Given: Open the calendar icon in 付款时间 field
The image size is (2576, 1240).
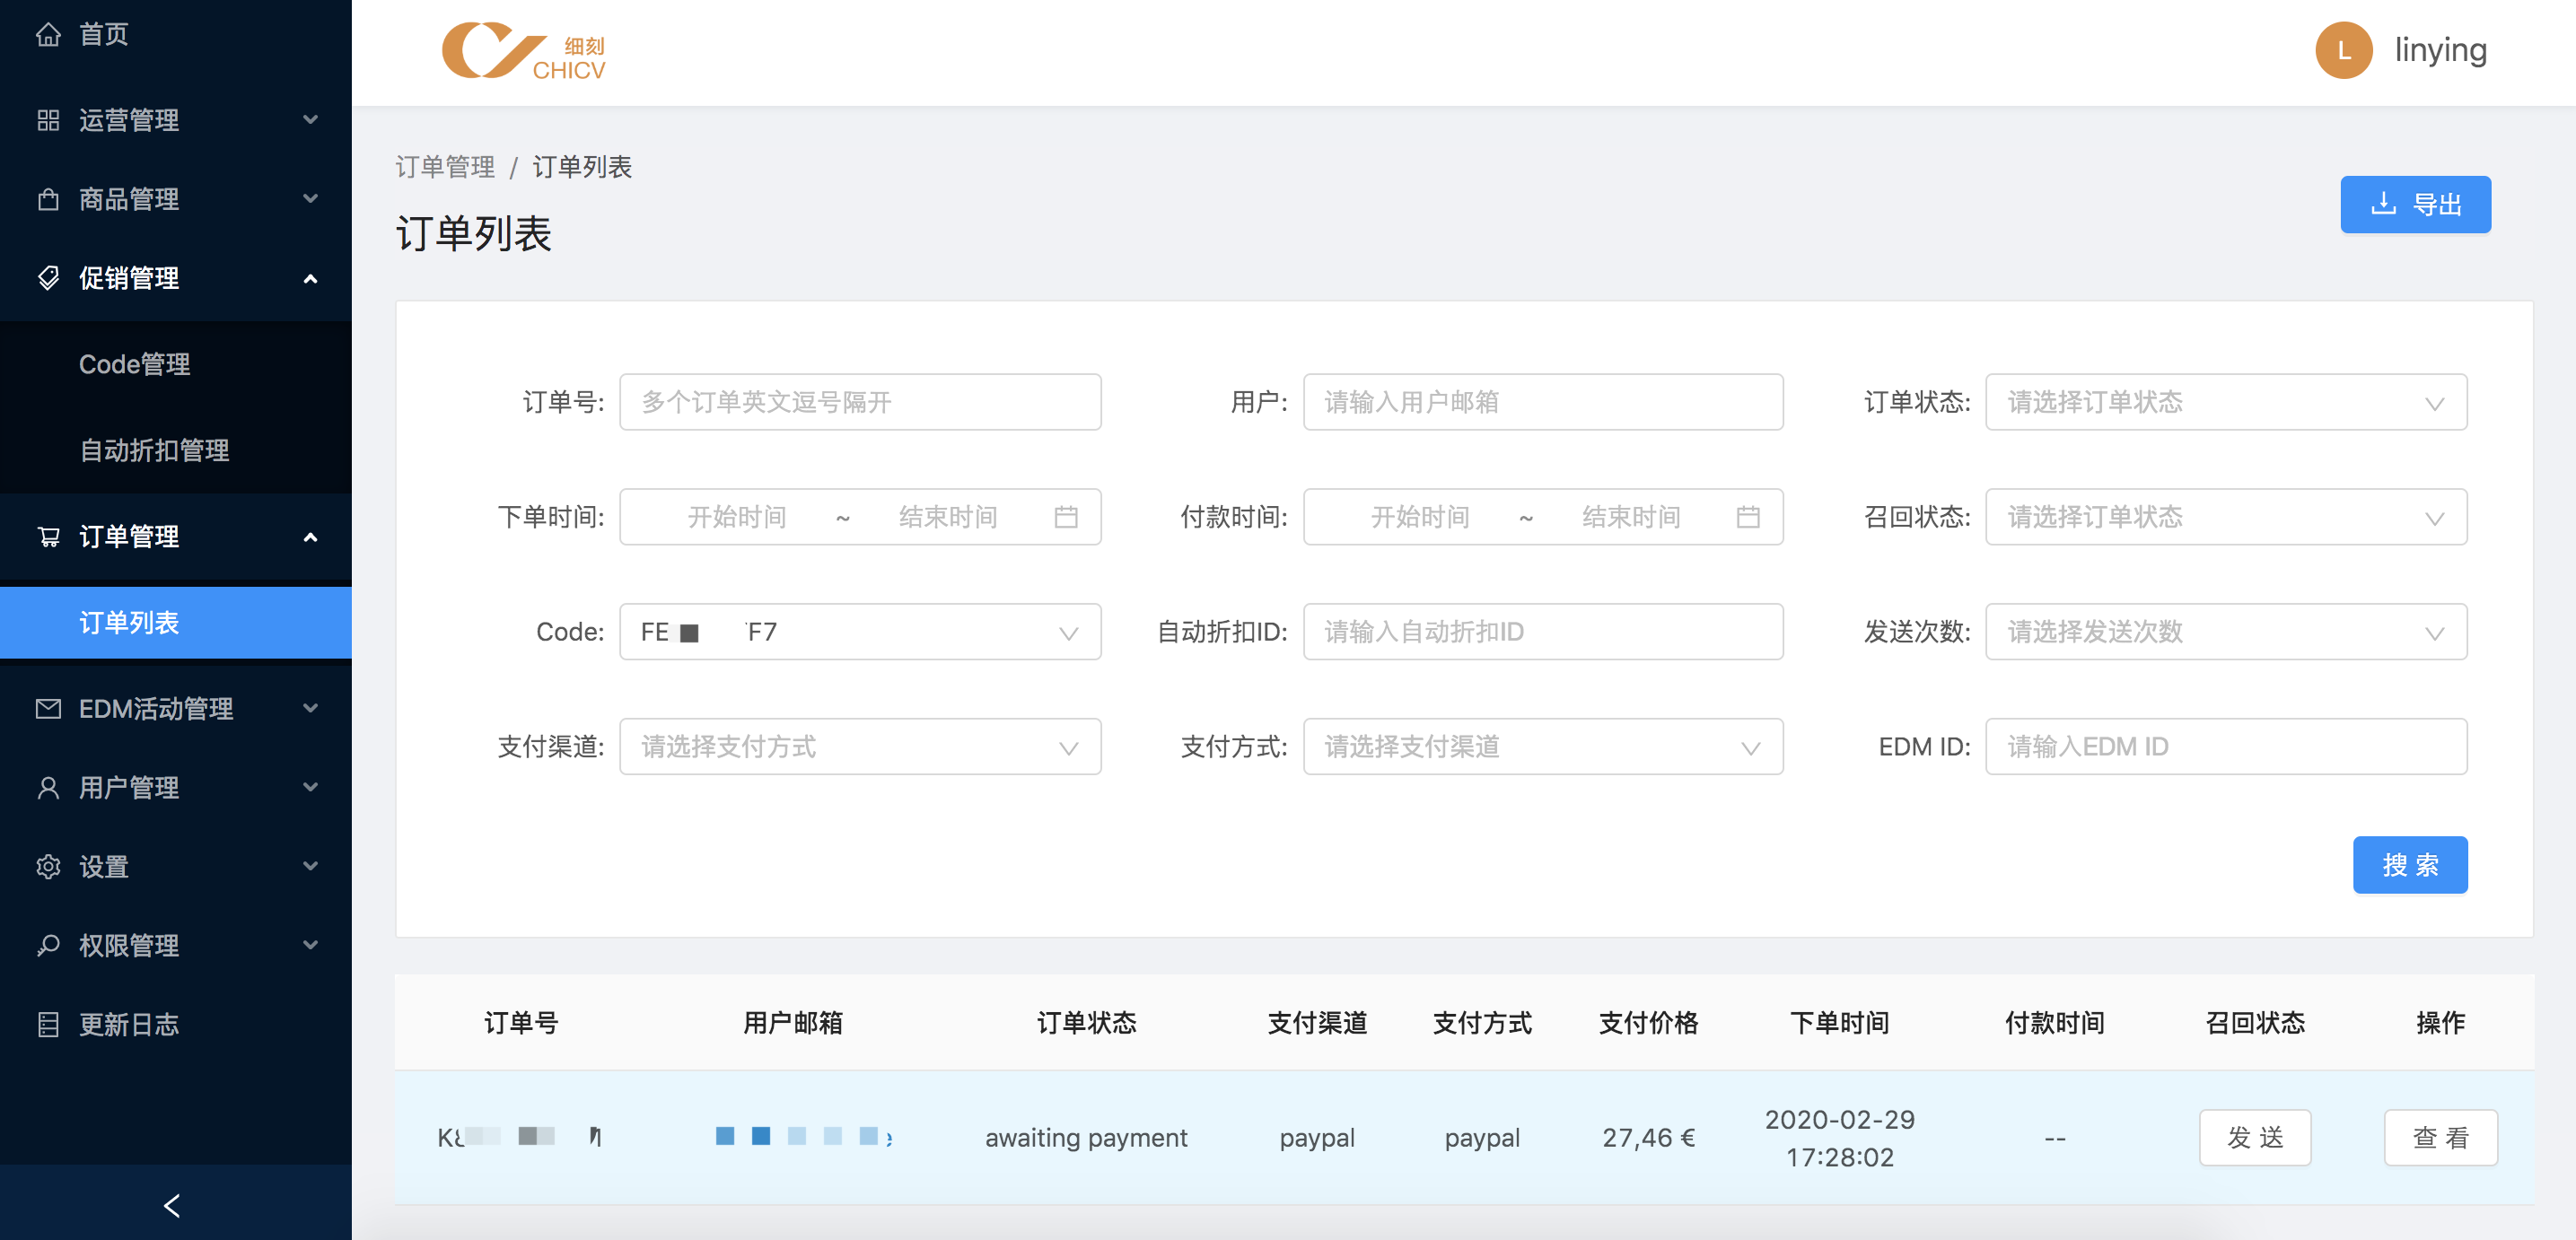Looking at the screenshot, I should [1747, 517].
